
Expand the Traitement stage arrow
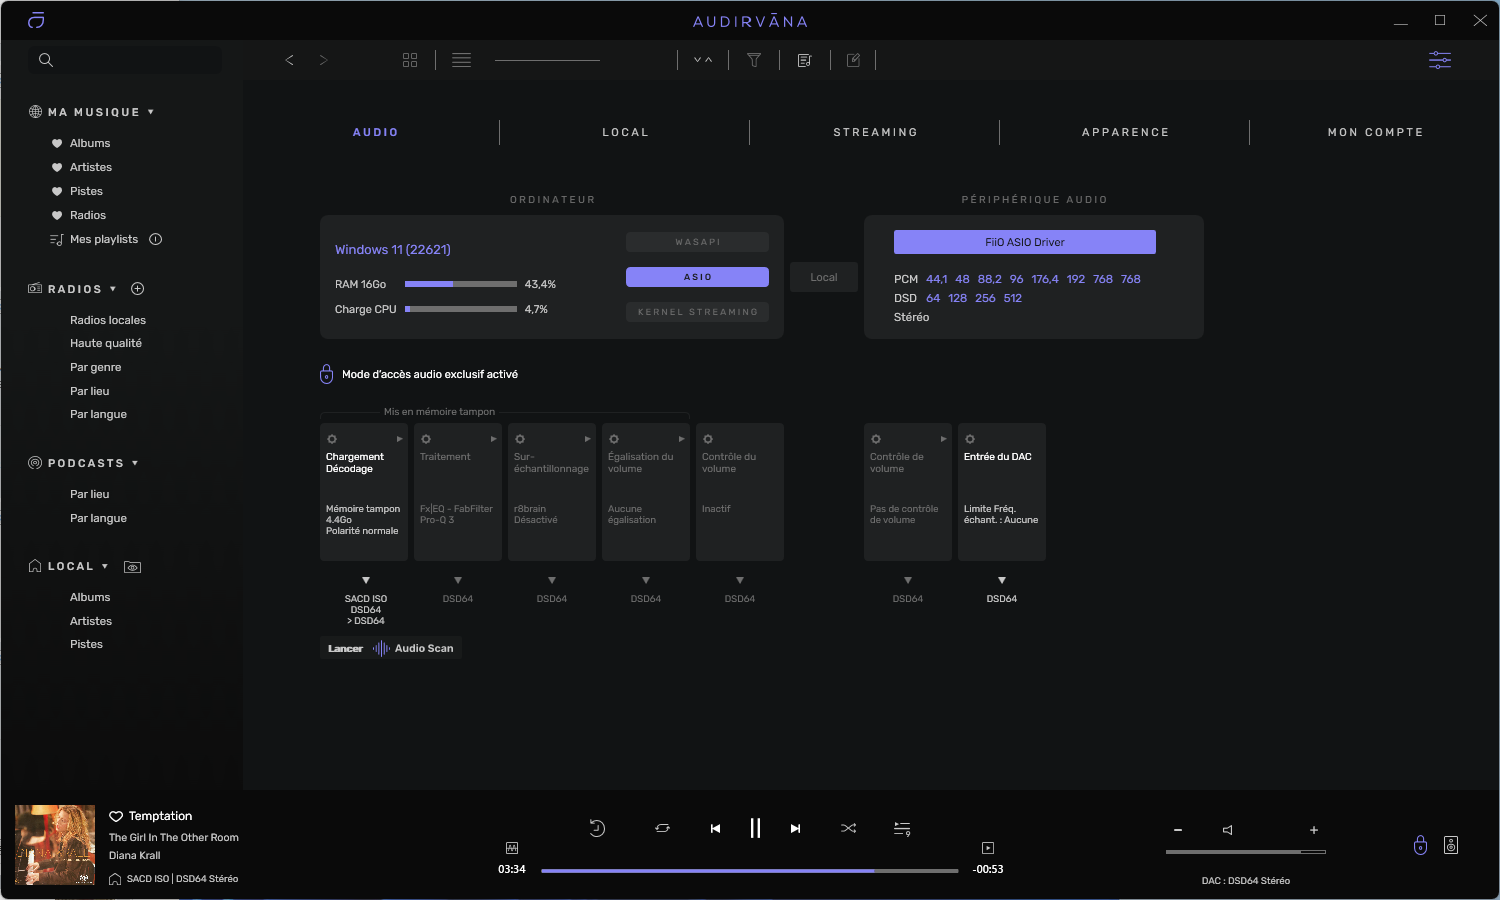494,439
